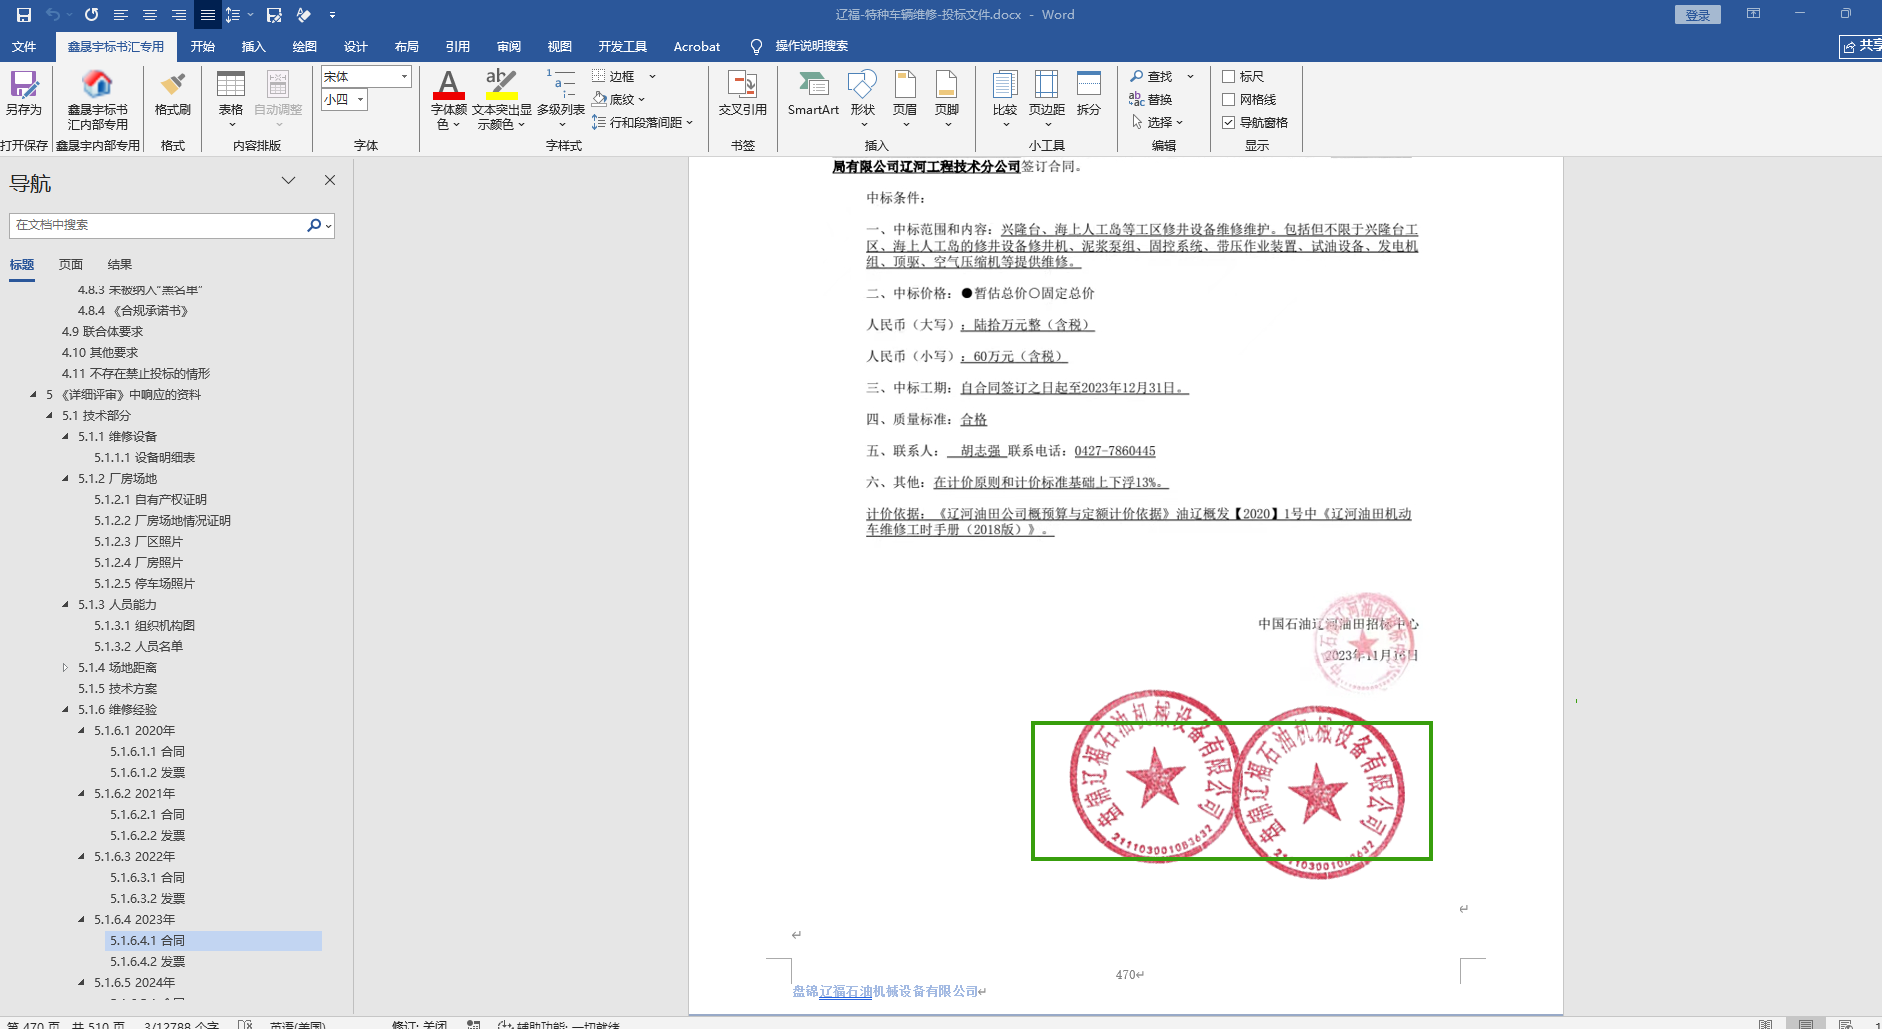
Task: Toggle justify alignment in quick access toolbar
Action: [208, 15]
